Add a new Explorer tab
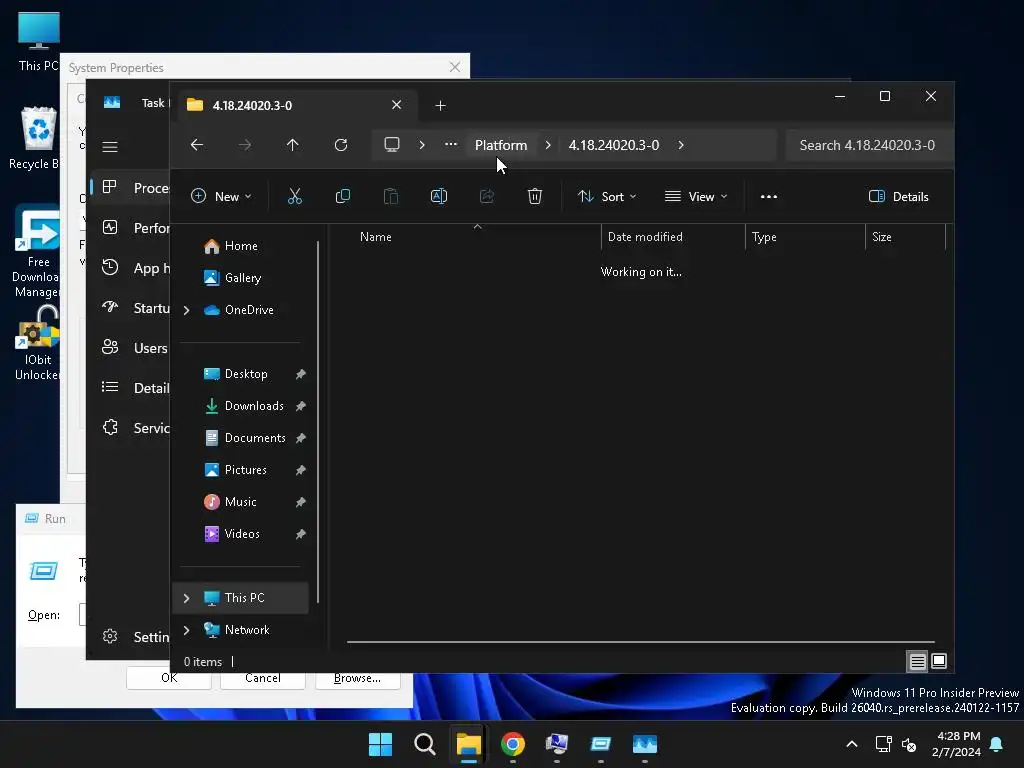 pos(440,105)
